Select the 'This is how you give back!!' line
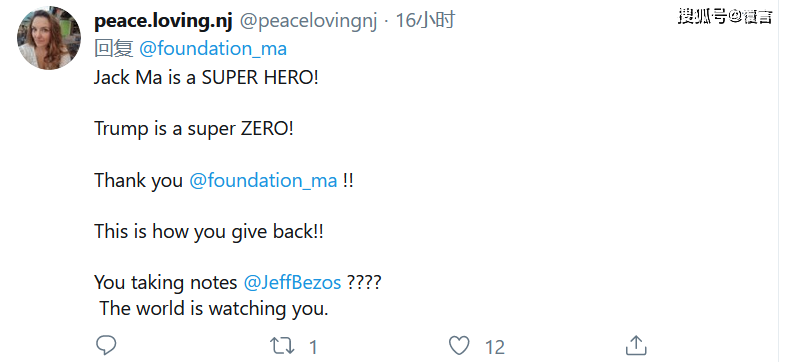Viewport: 787px width, 362px height. 209,231
